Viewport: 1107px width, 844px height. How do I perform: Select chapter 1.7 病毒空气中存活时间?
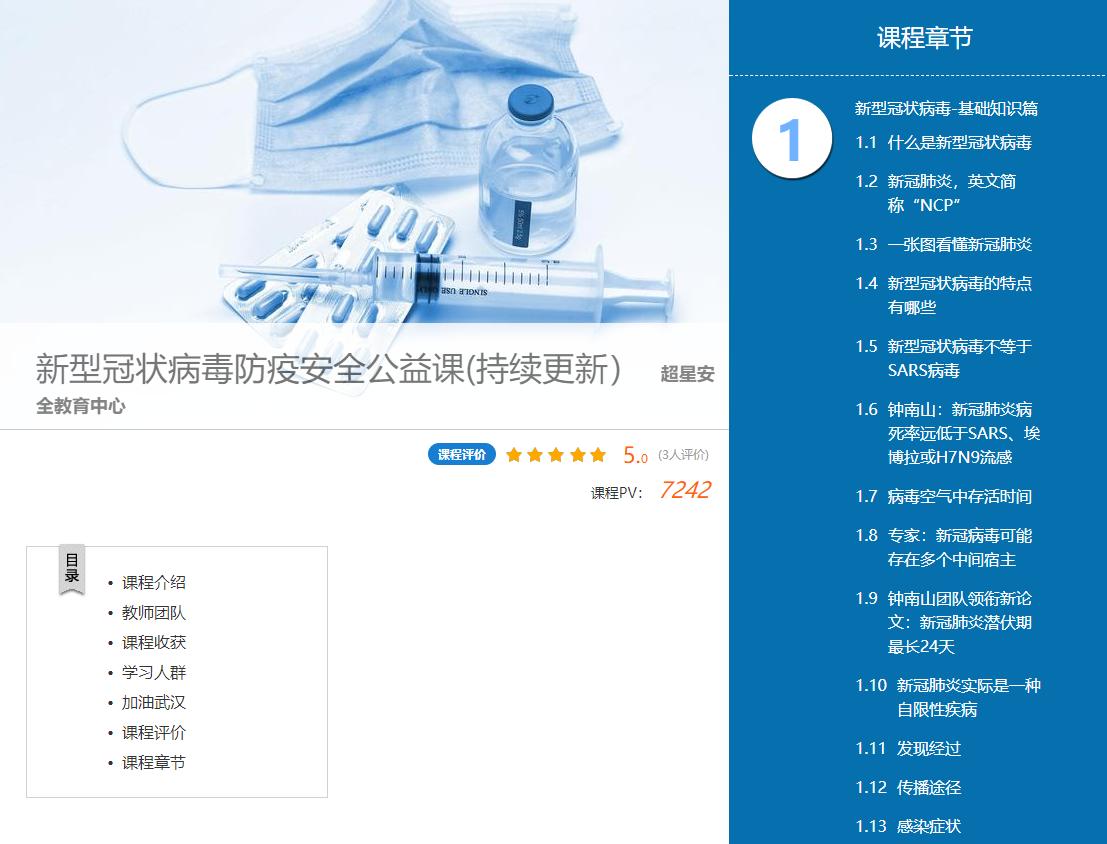[943, 497]
